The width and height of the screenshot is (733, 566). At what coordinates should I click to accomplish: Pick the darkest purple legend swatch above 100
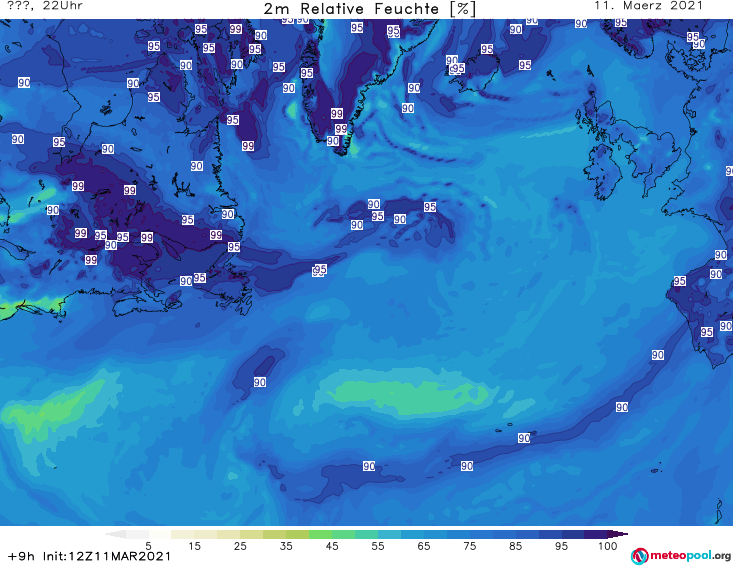coord(617,534)
